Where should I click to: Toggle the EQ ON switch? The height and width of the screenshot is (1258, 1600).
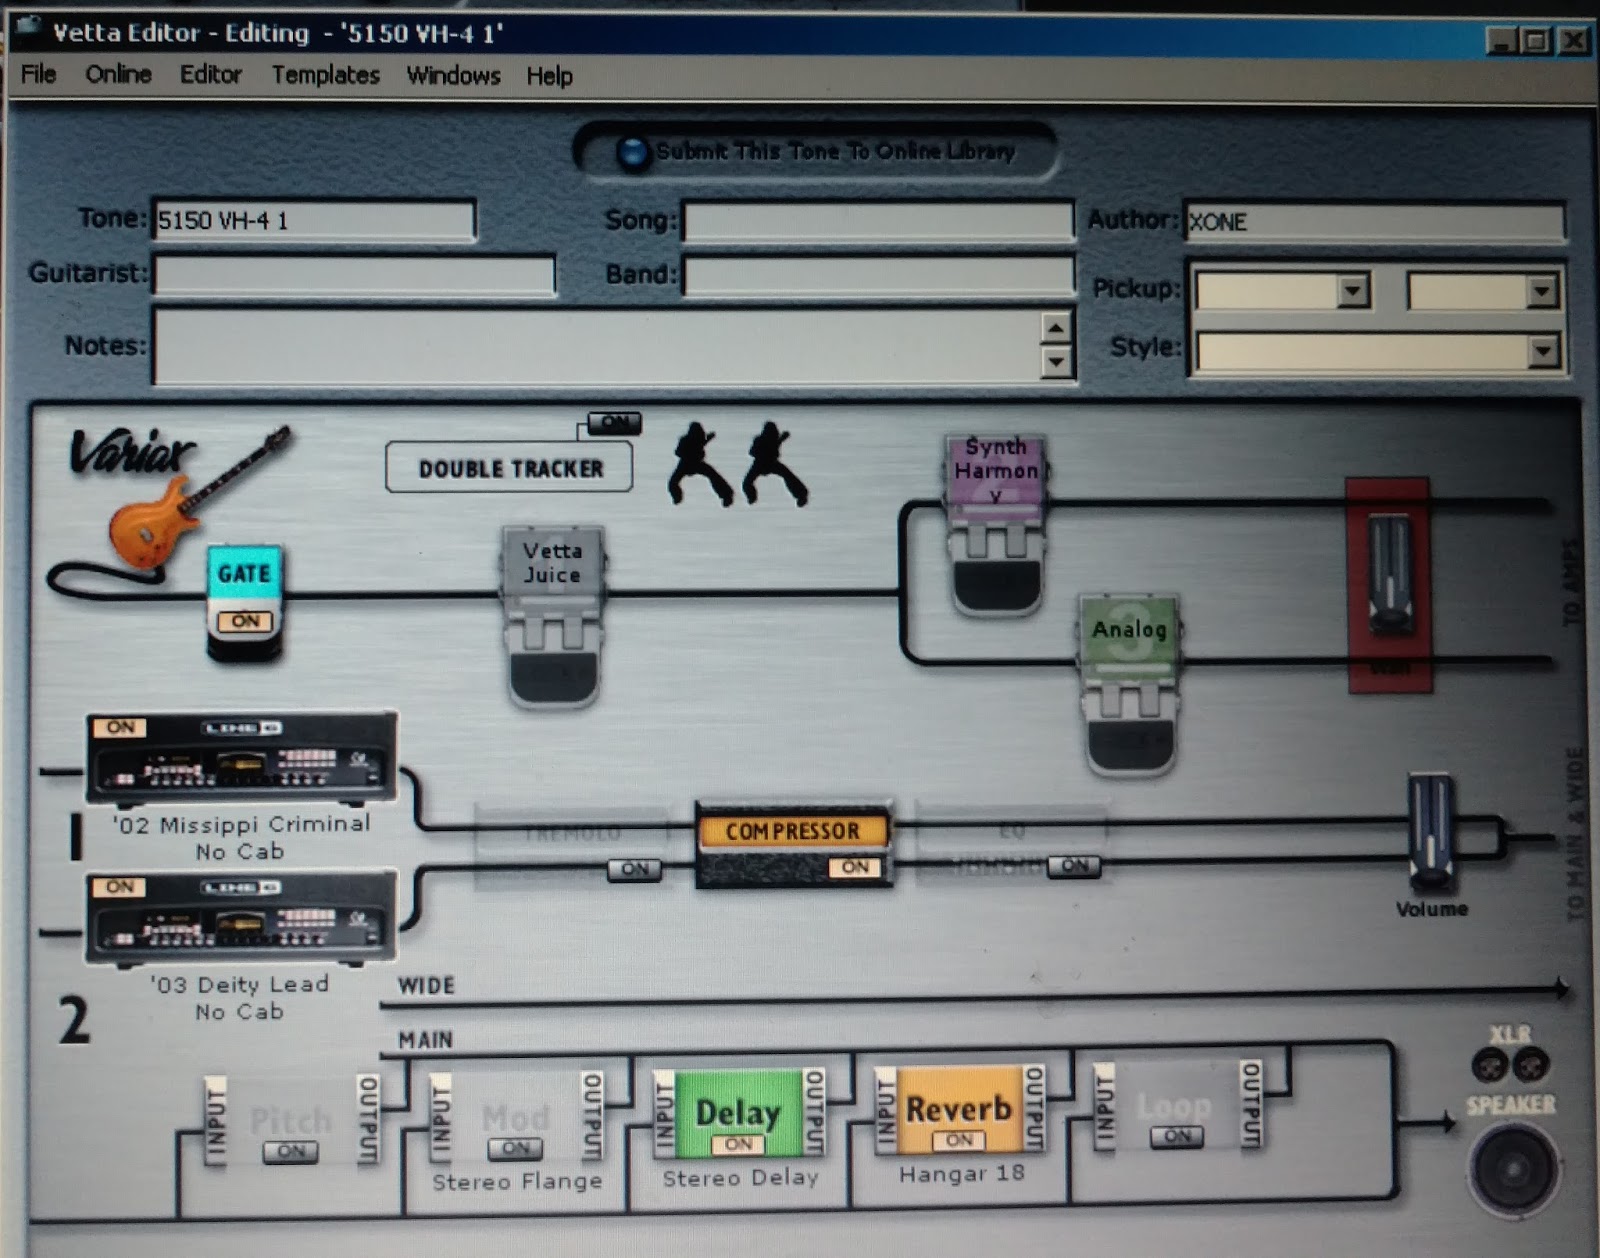tap(1075, 866)
